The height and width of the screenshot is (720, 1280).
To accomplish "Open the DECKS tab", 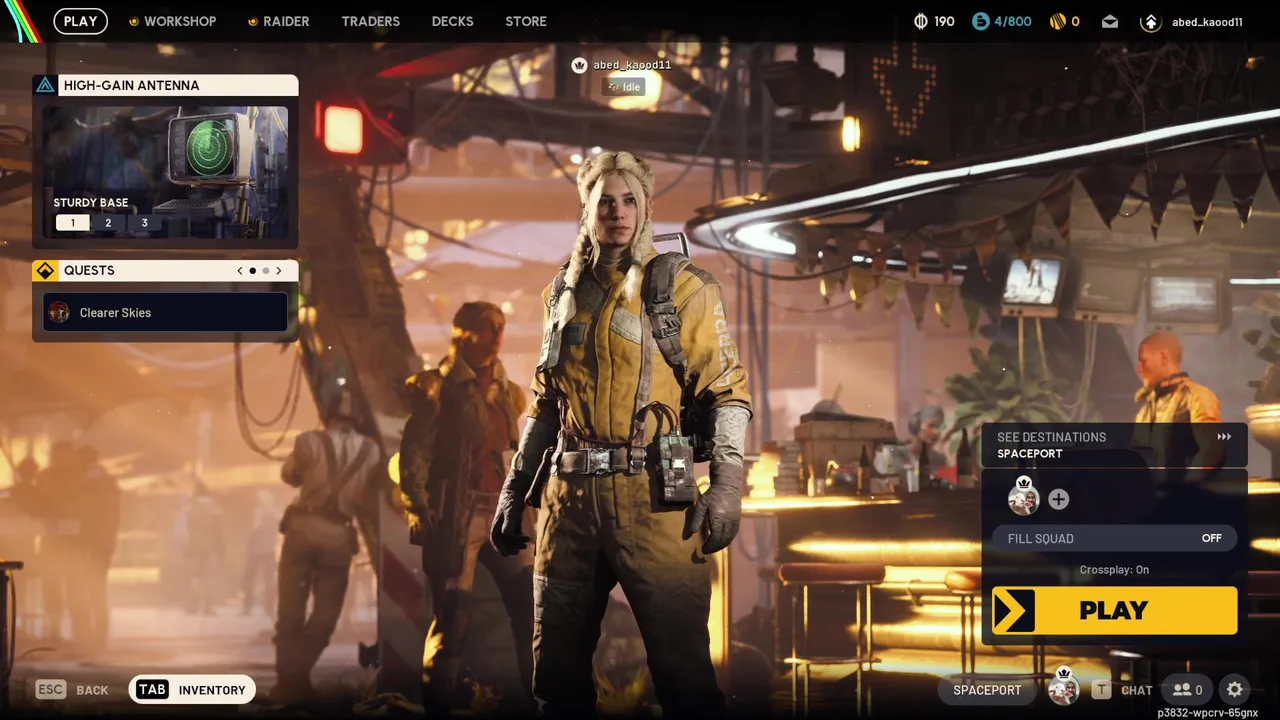I will coord(452,21).
